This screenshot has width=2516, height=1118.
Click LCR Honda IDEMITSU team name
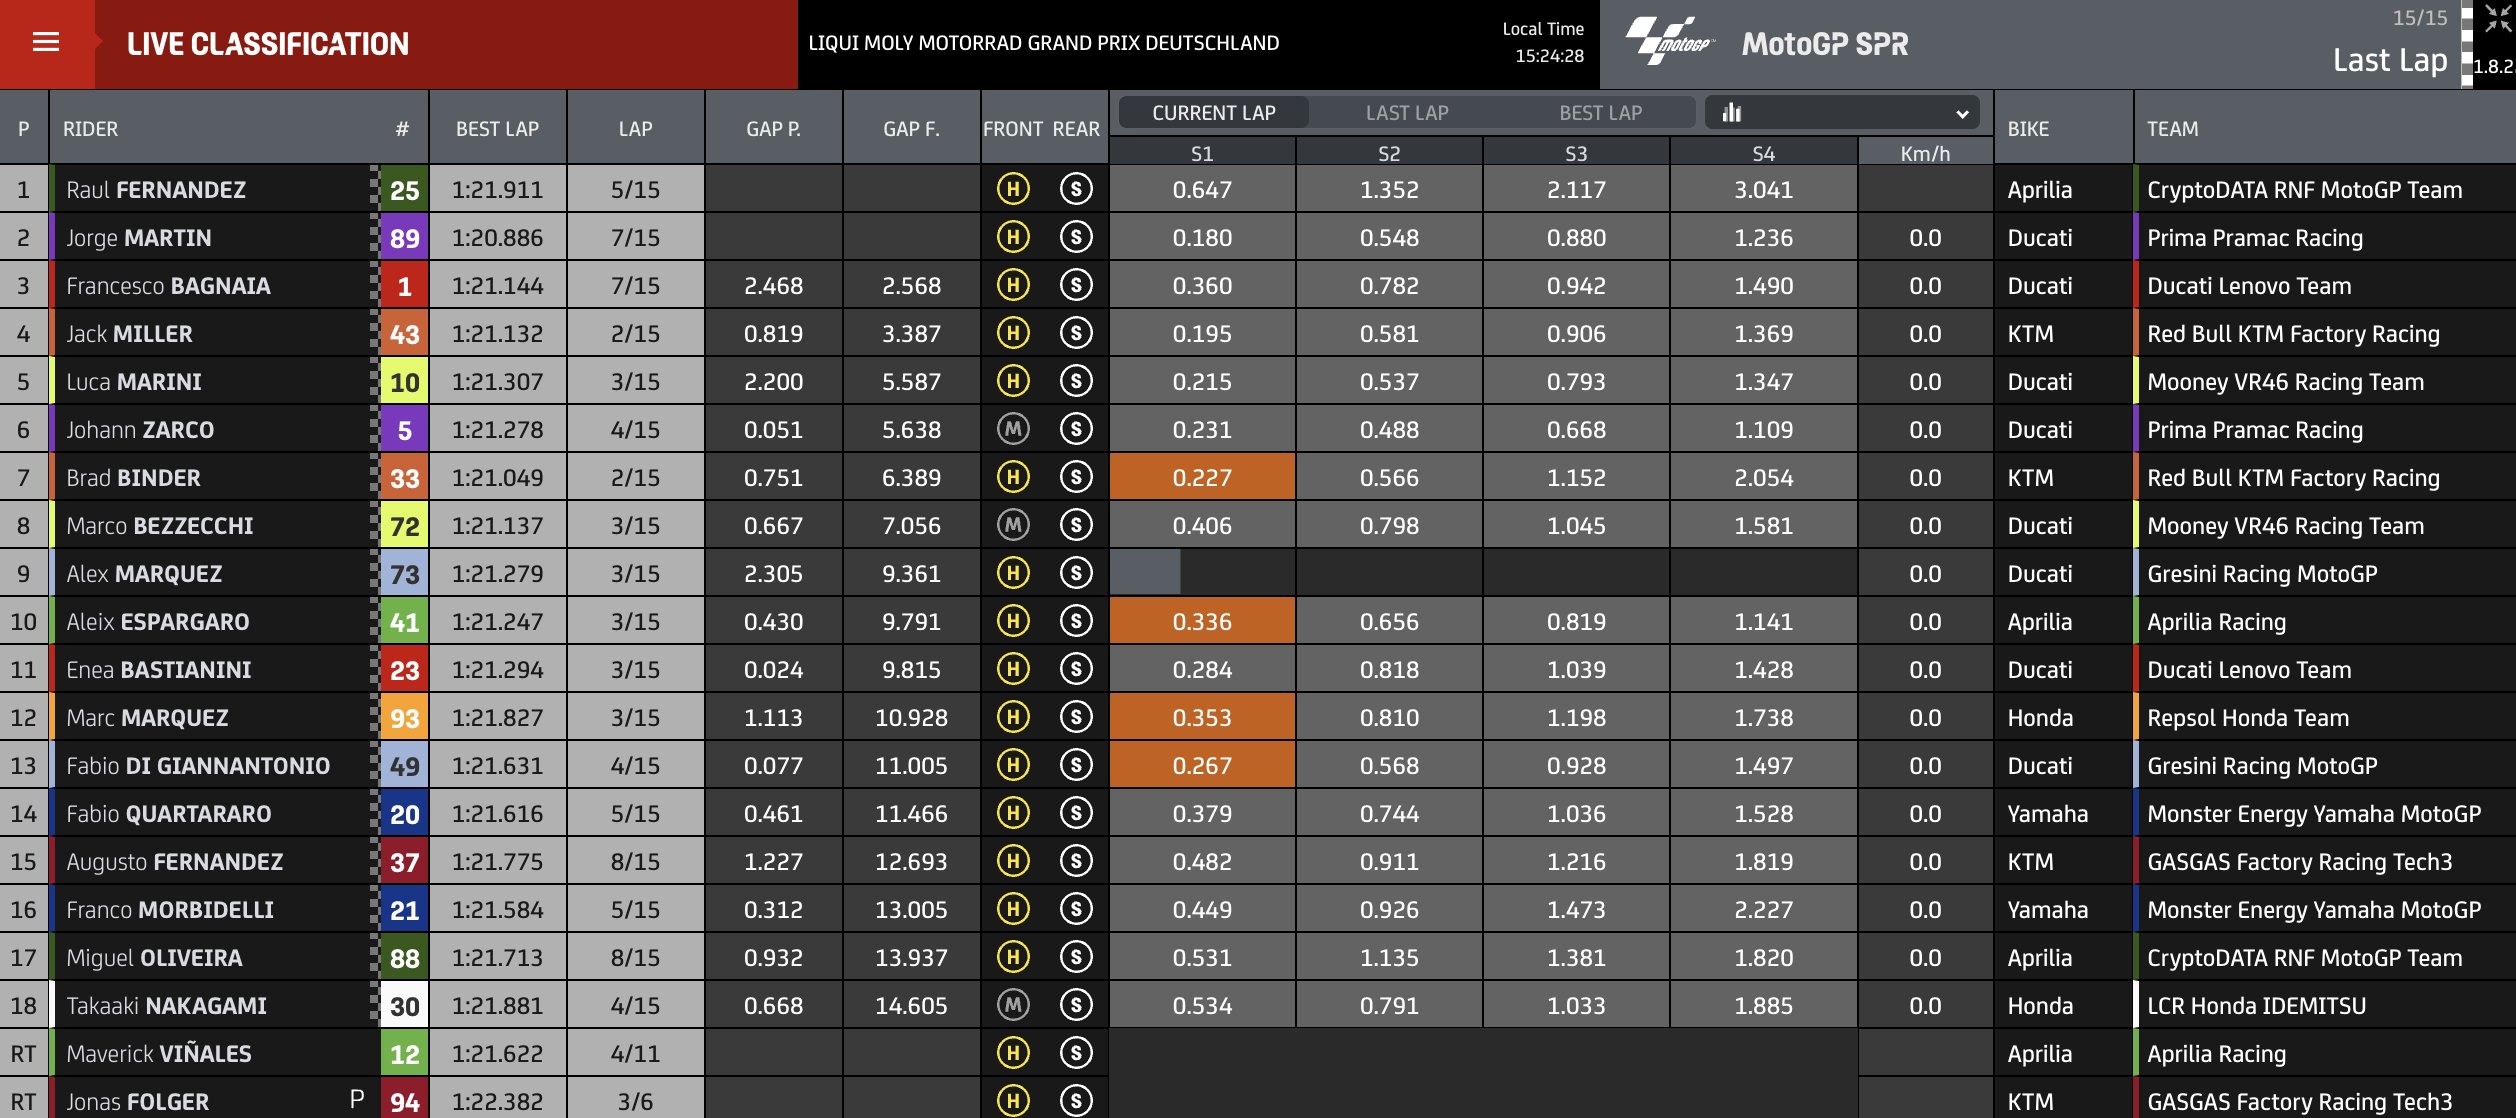pyautogui.click(x=2256, y=1006)
